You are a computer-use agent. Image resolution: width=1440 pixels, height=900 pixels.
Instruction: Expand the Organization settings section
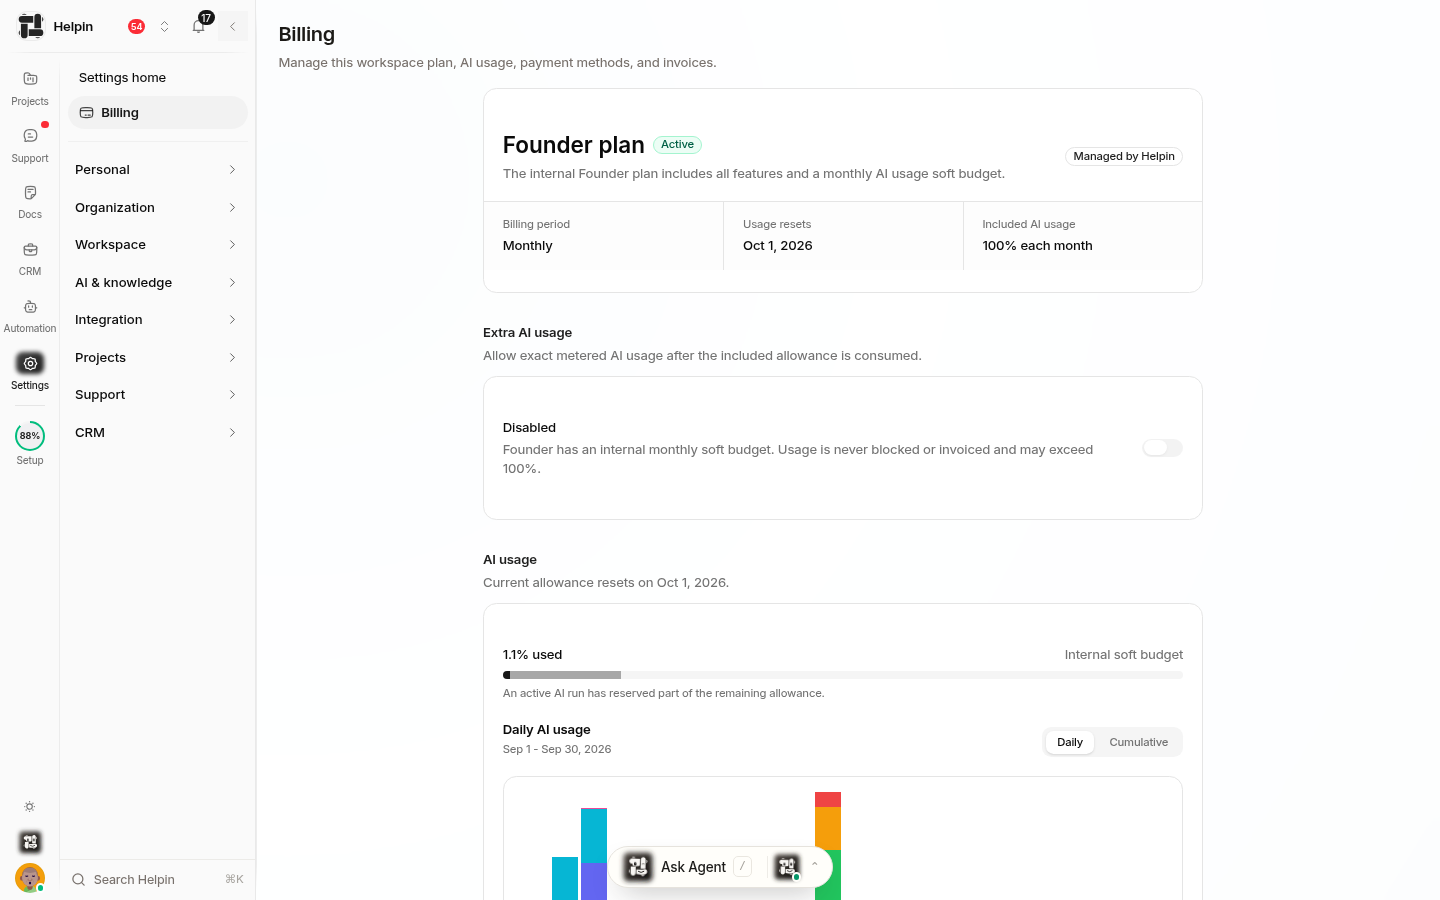click(x=157, y=208)
